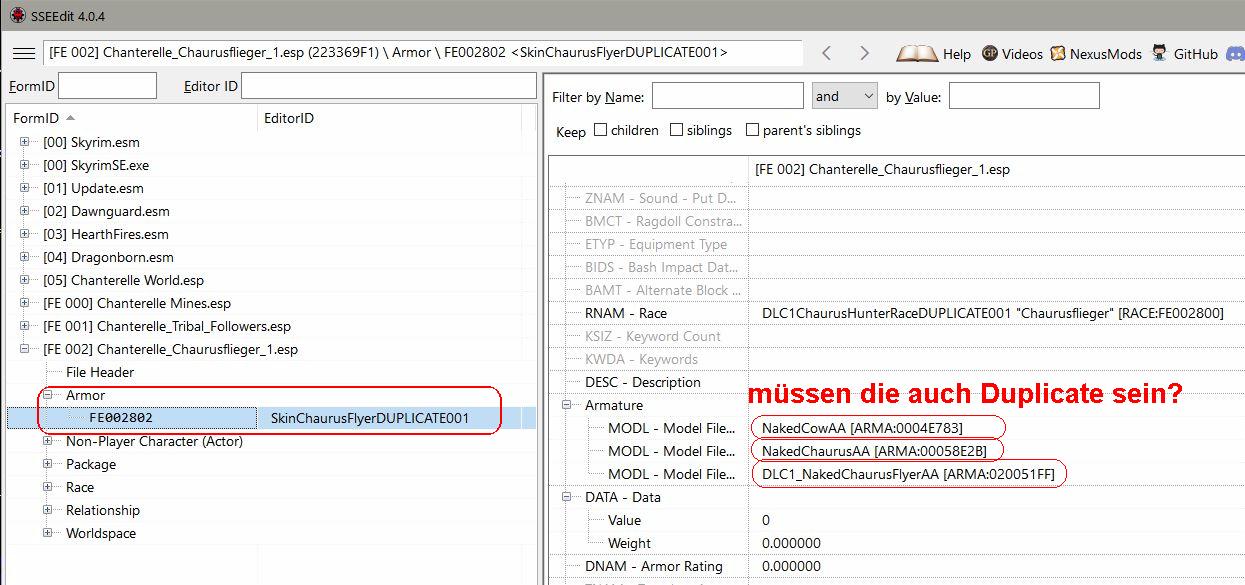Select the FE002802 armor record
The width and height of the screenshot is (1245, 585).
coord(121,418)
